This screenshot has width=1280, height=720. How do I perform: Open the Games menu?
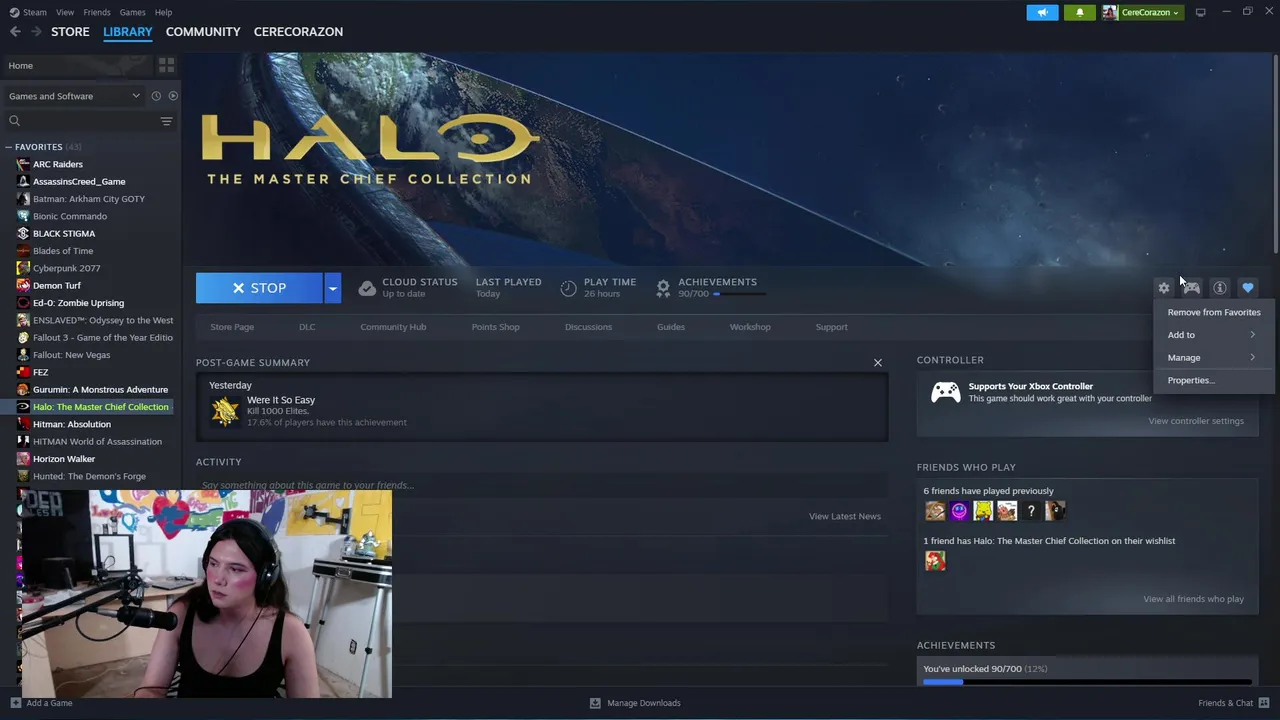(132, 12)
